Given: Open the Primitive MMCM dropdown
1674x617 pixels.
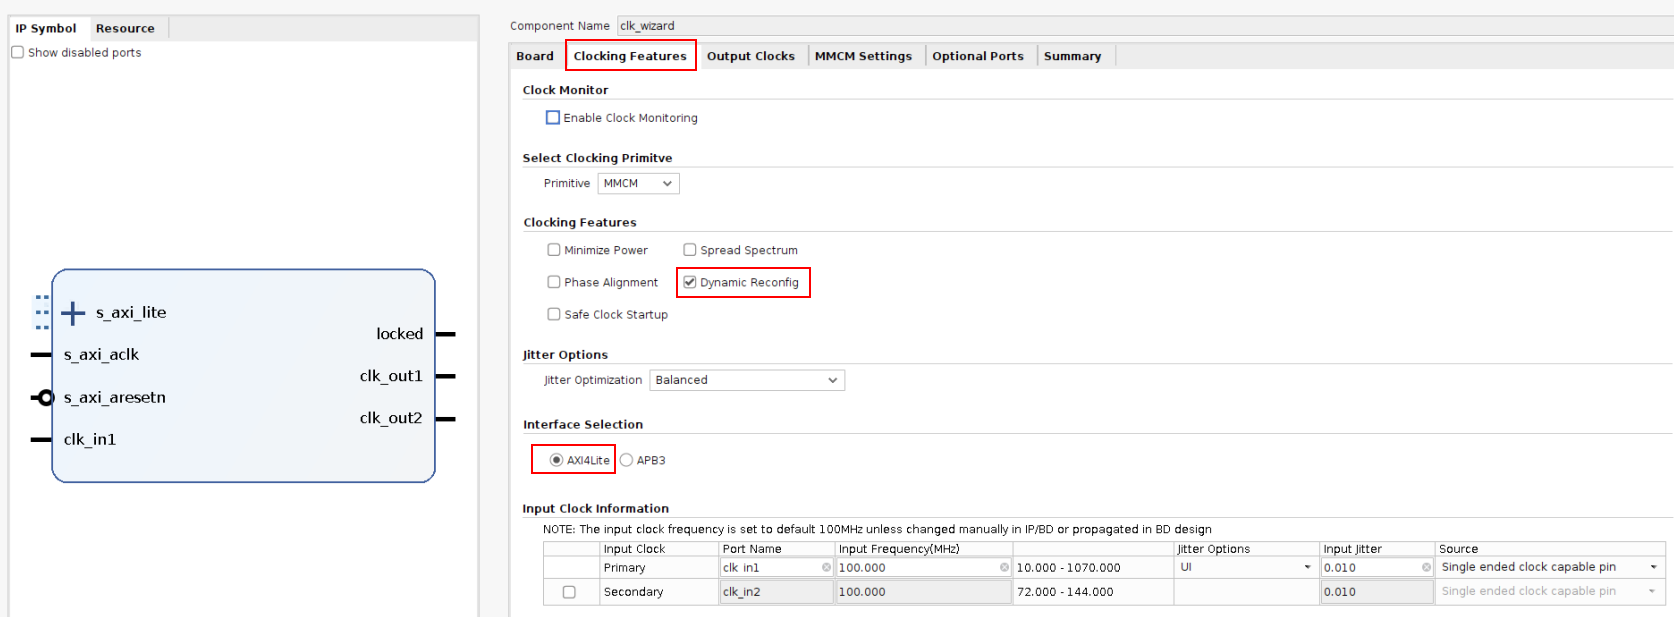Looking at the screenshot, I should (x=639, y=183).
